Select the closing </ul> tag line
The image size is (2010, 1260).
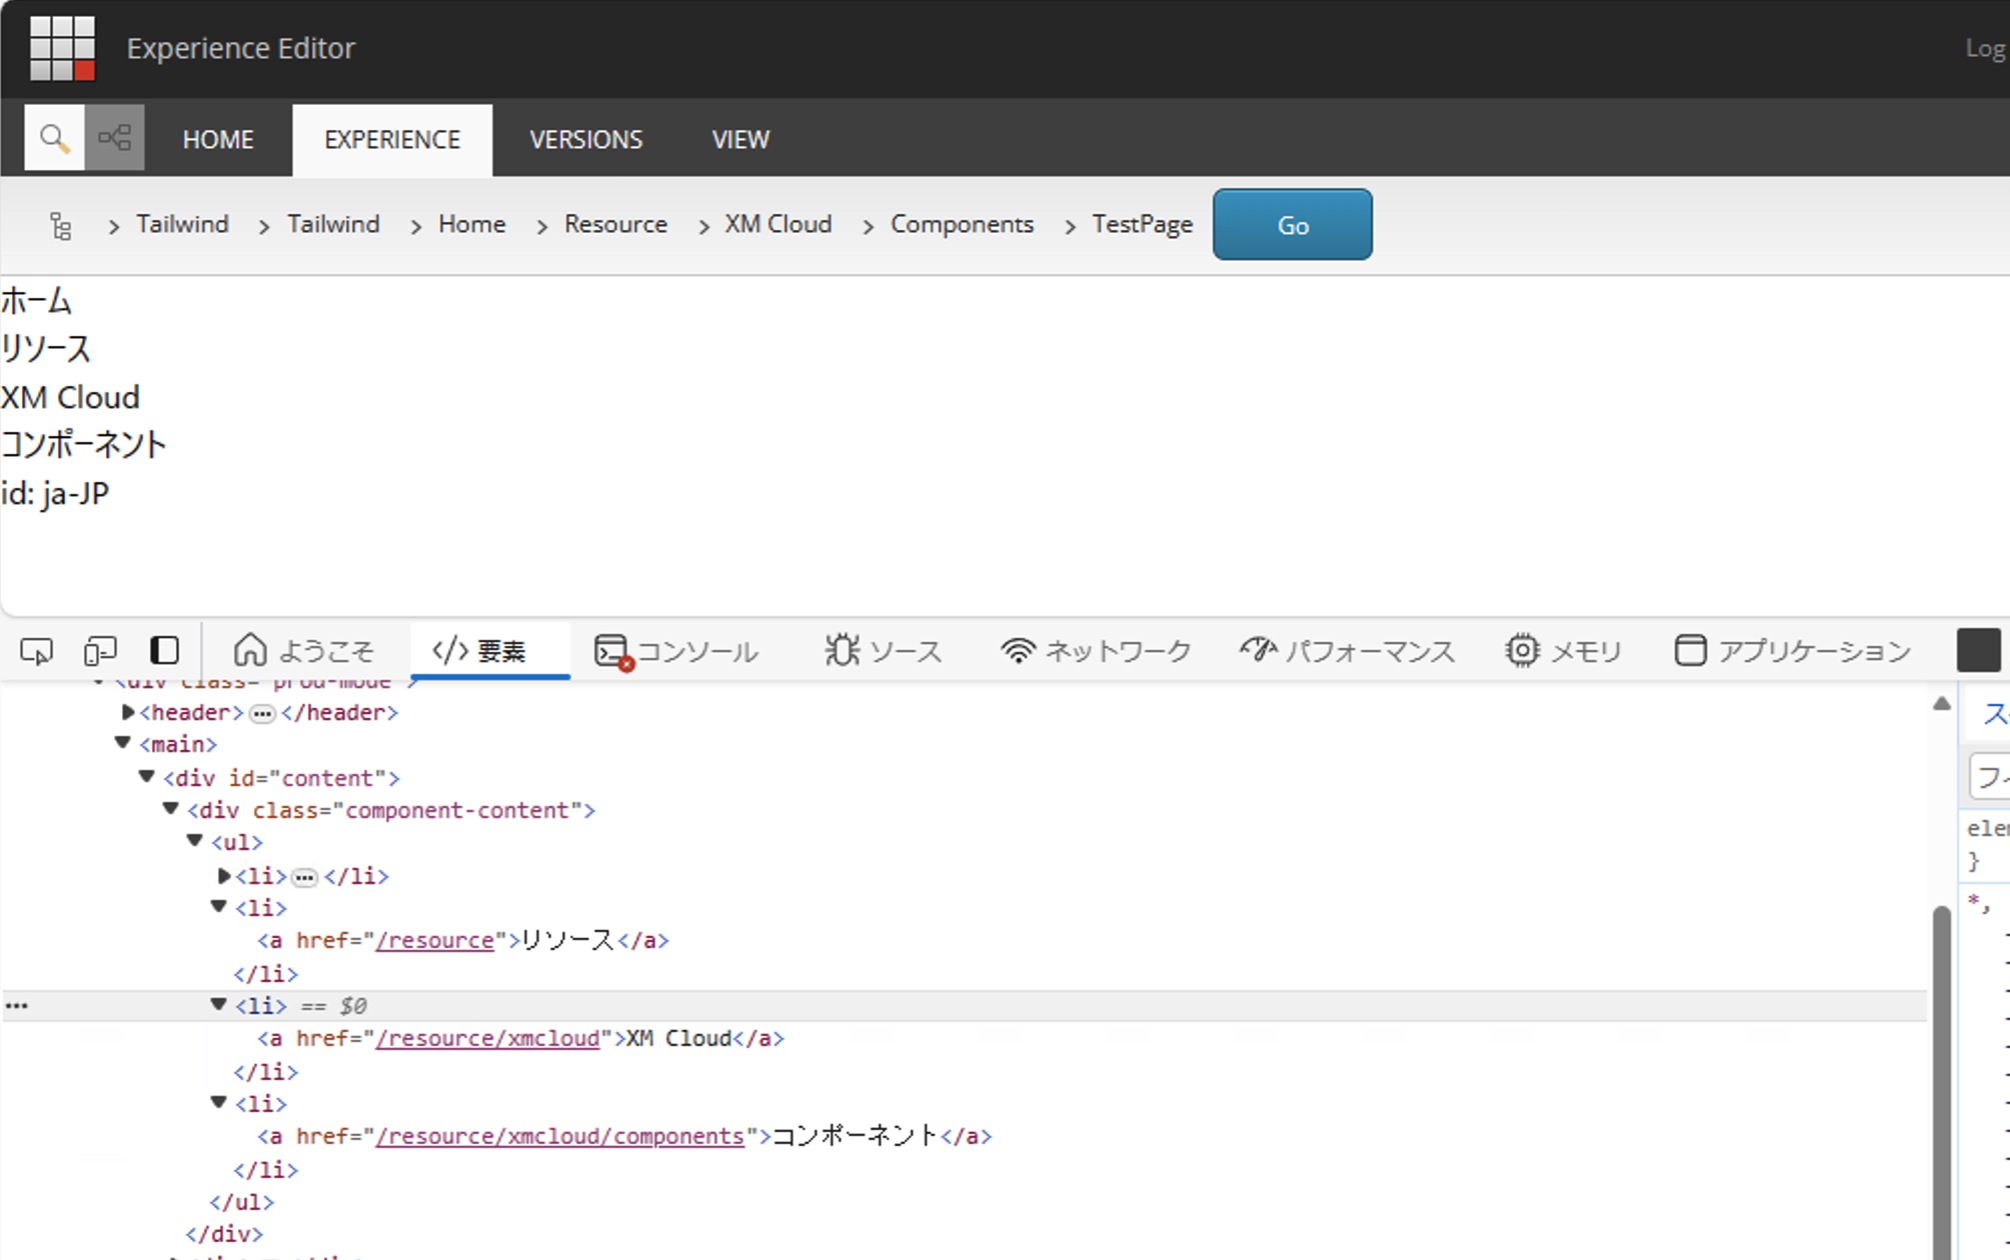point(242,1201)
